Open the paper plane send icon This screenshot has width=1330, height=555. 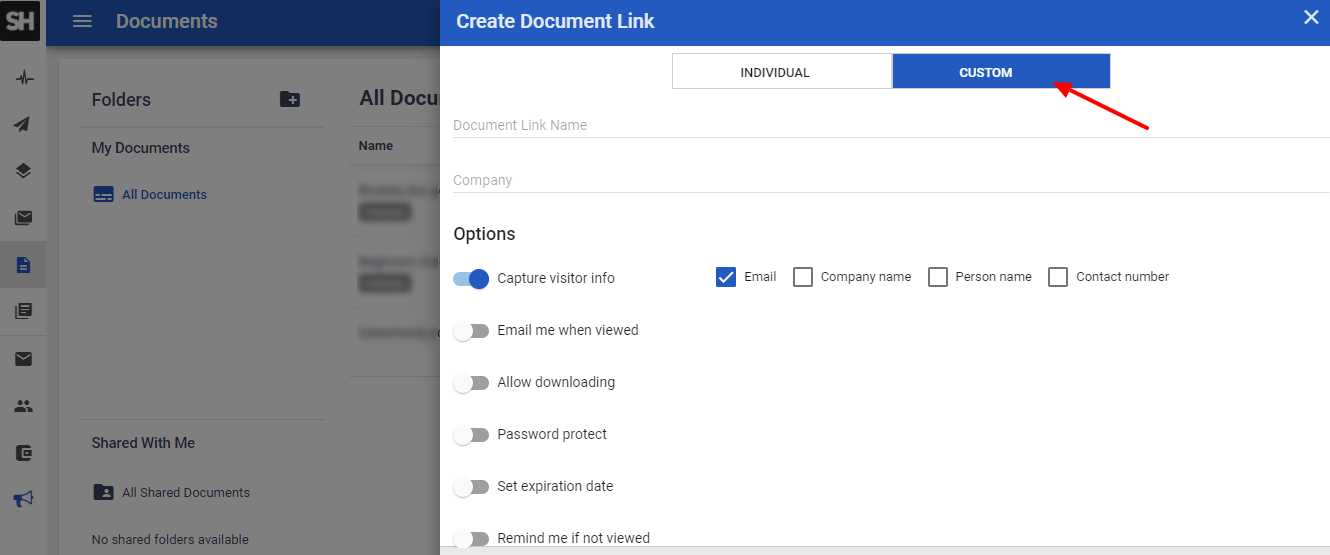23,125
